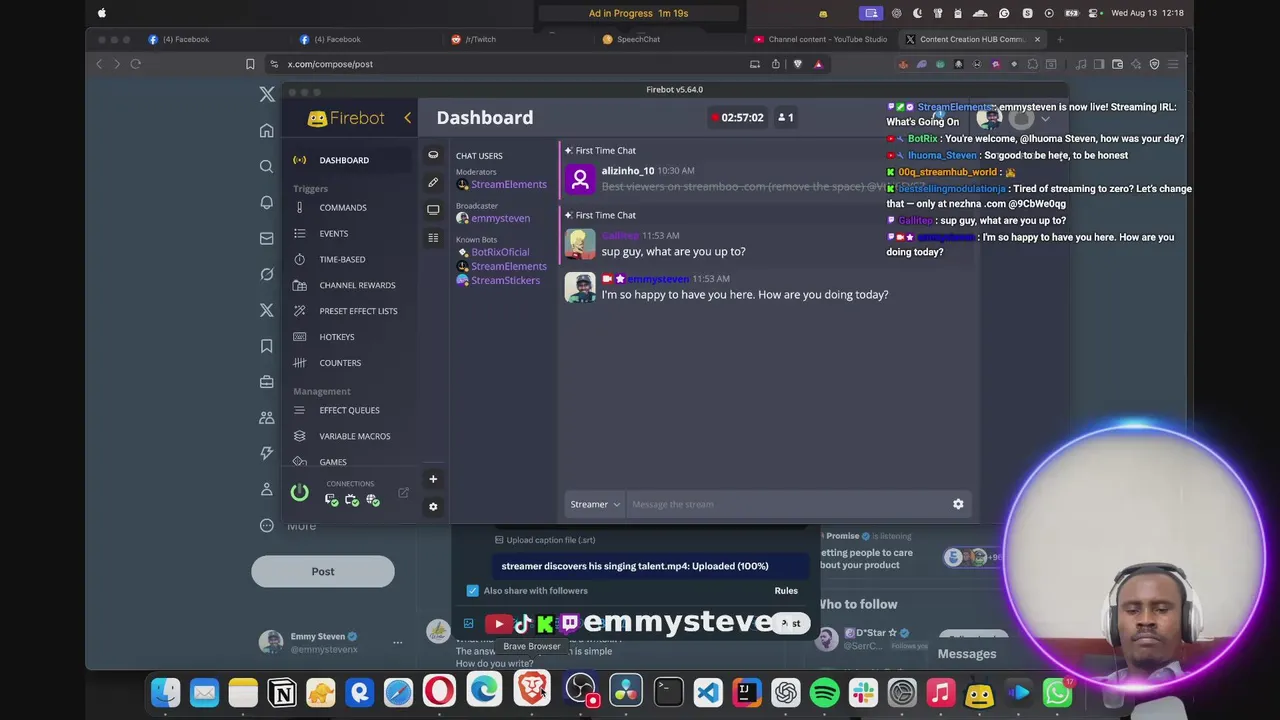
Task: Open Preset Effect Lists
Action: point(358,311)
